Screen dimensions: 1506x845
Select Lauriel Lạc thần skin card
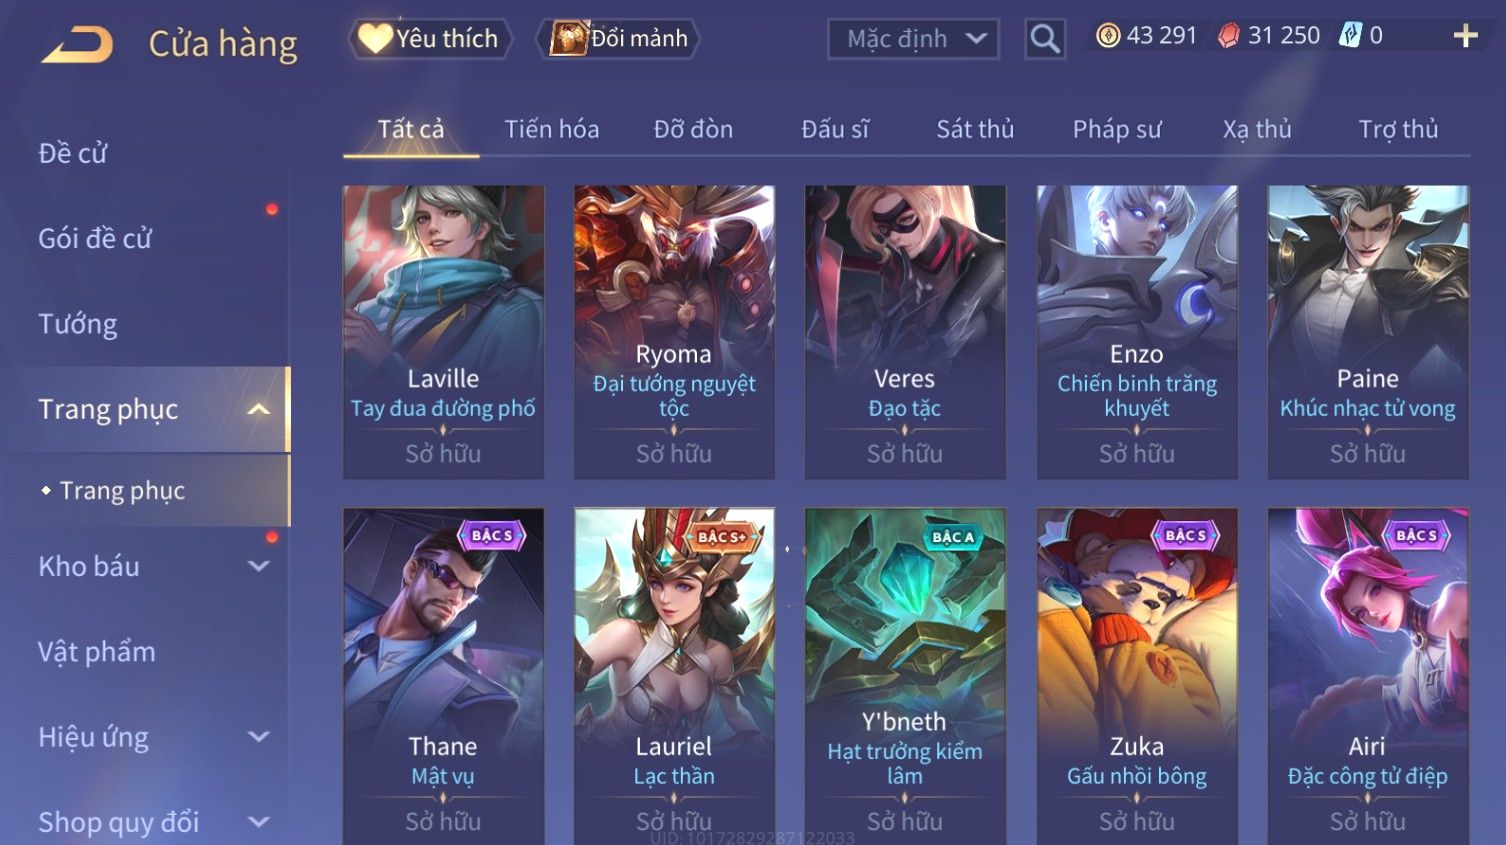click(674, 676)
